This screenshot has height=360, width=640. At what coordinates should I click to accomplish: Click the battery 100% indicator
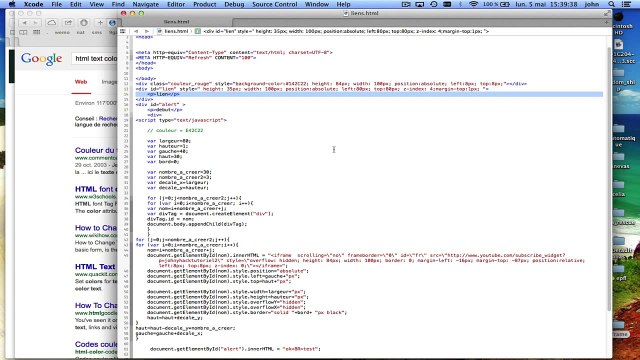point(496,4)
